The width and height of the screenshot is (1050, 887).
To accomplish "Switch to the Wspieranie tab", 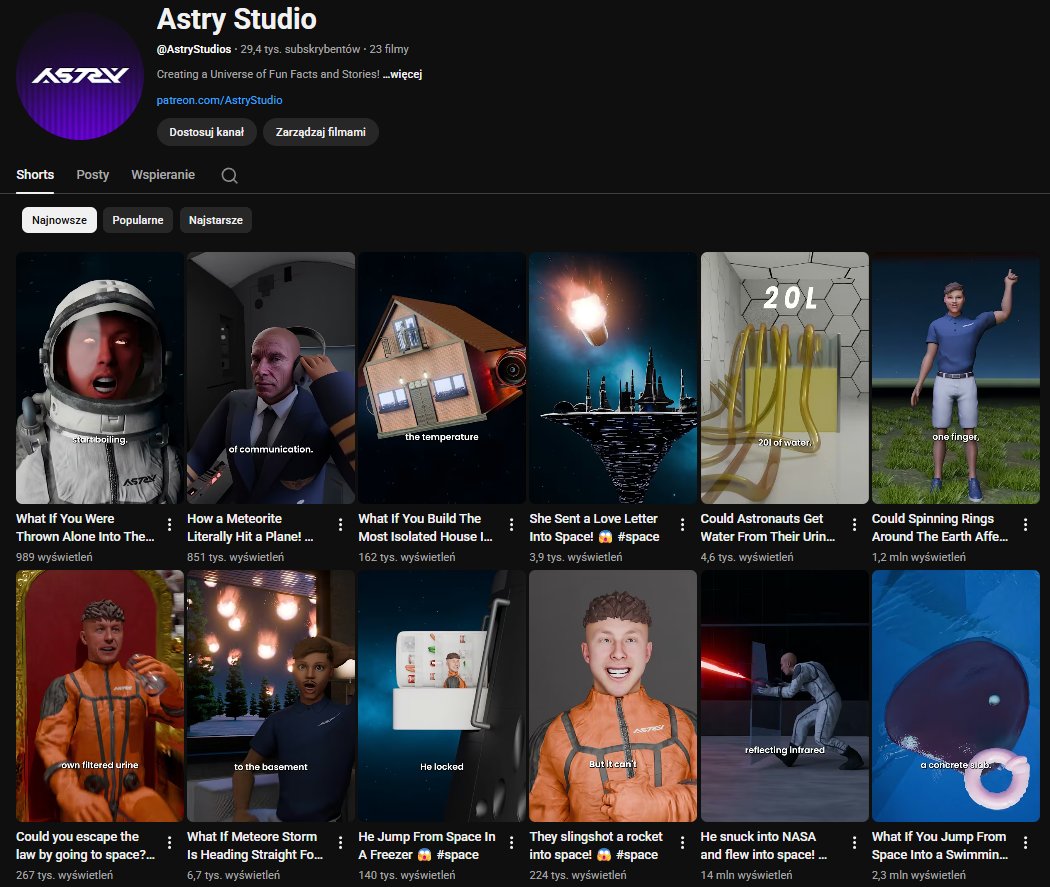I will point(163,175).
